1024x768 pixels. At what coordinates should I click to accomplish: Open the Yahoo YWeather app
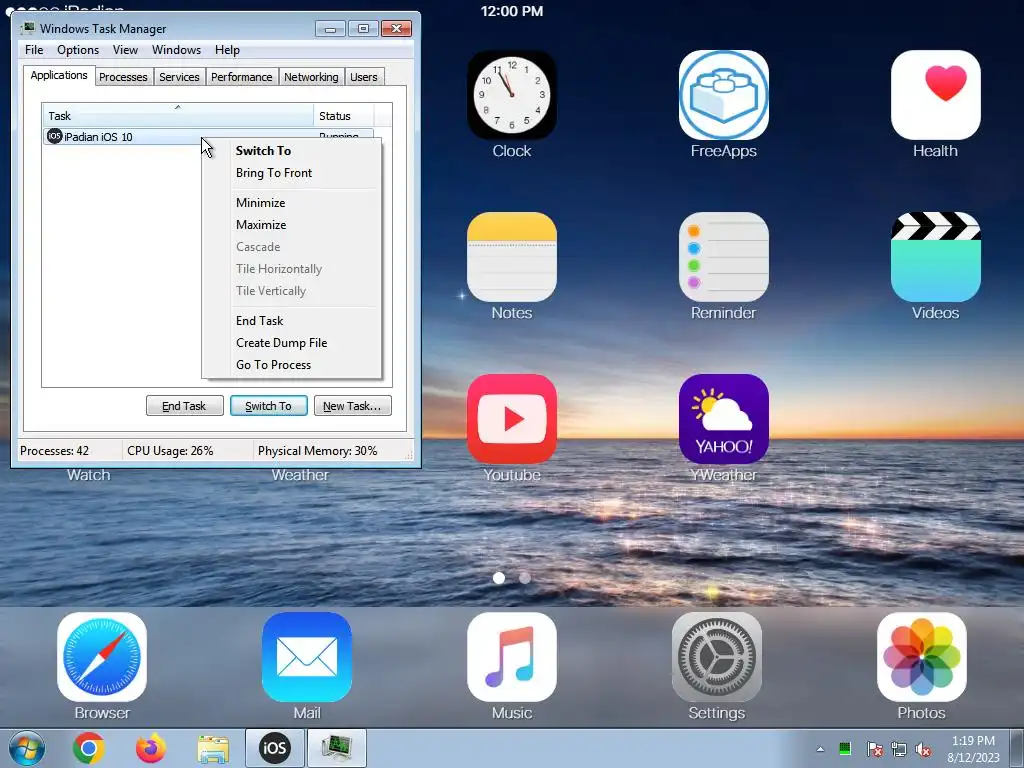pos(724,419)
